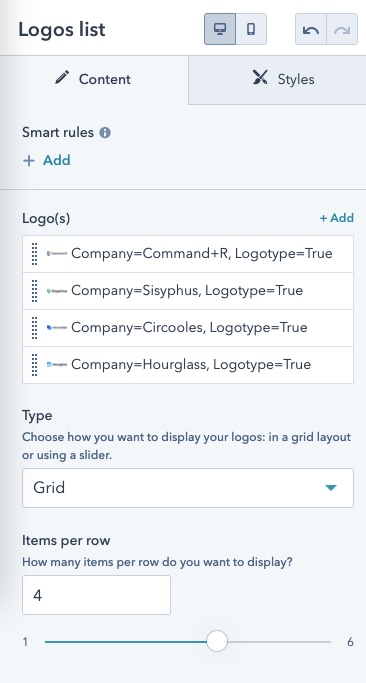Image resolution: width=366 pixels, height=683 pixels.
Task: Open the Type dropdown showing Grid
Action: tap(188, 488)
